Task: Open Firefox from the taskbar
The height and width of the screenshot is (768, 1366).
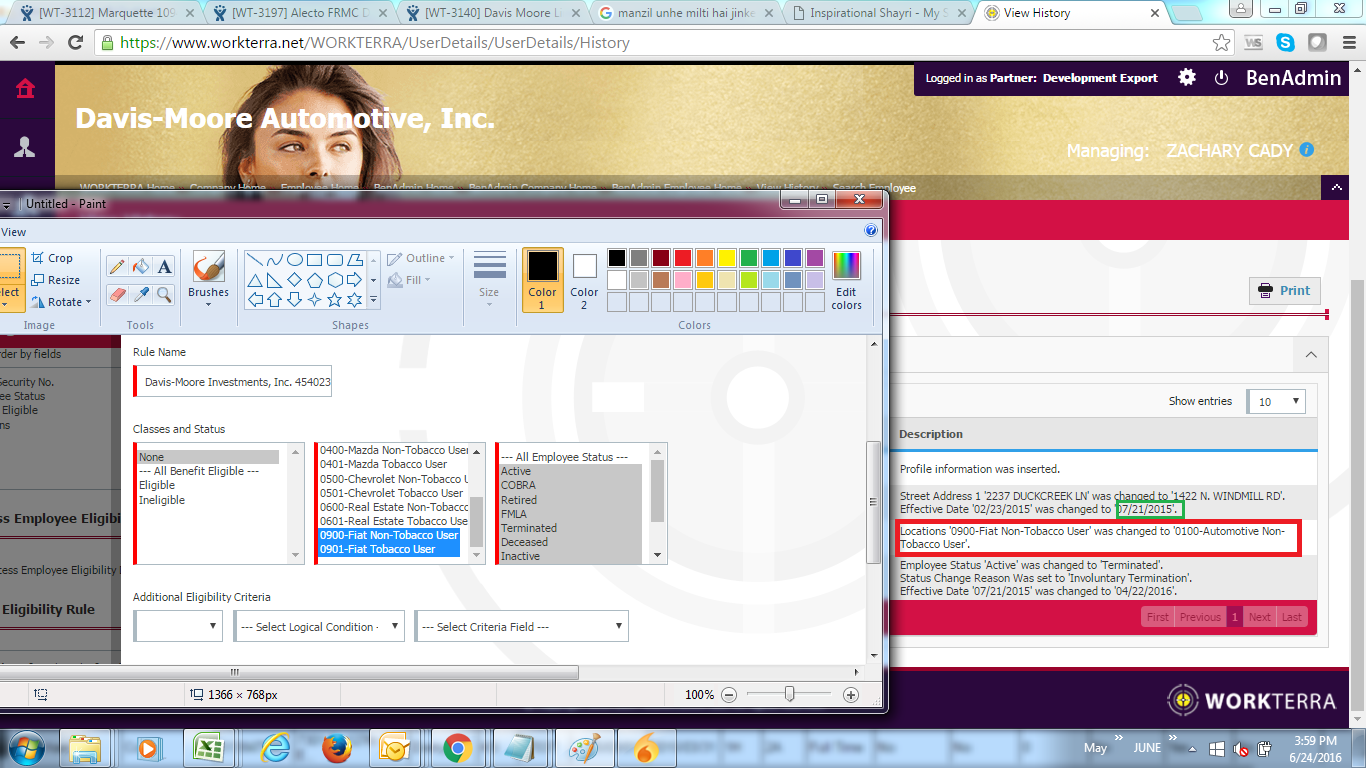Action: tap(338, 748)
